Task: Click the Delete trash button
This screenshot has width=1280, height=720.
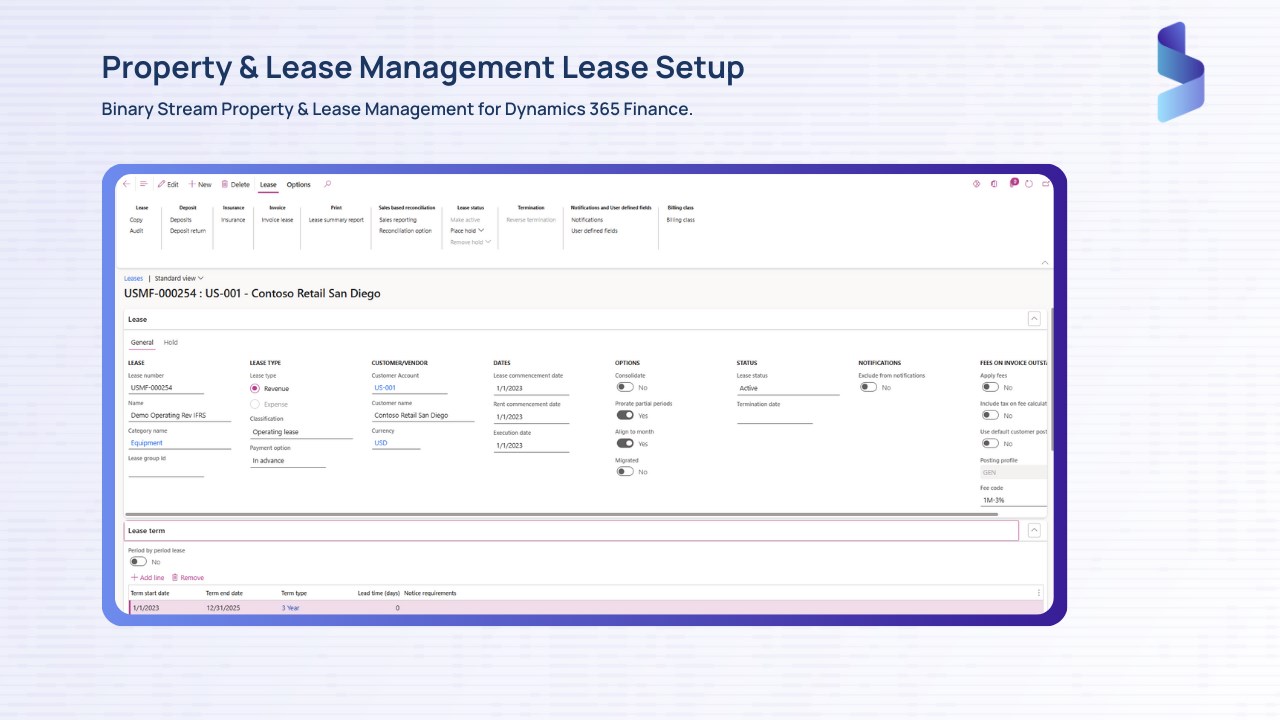Action: (x=236, y=184)
